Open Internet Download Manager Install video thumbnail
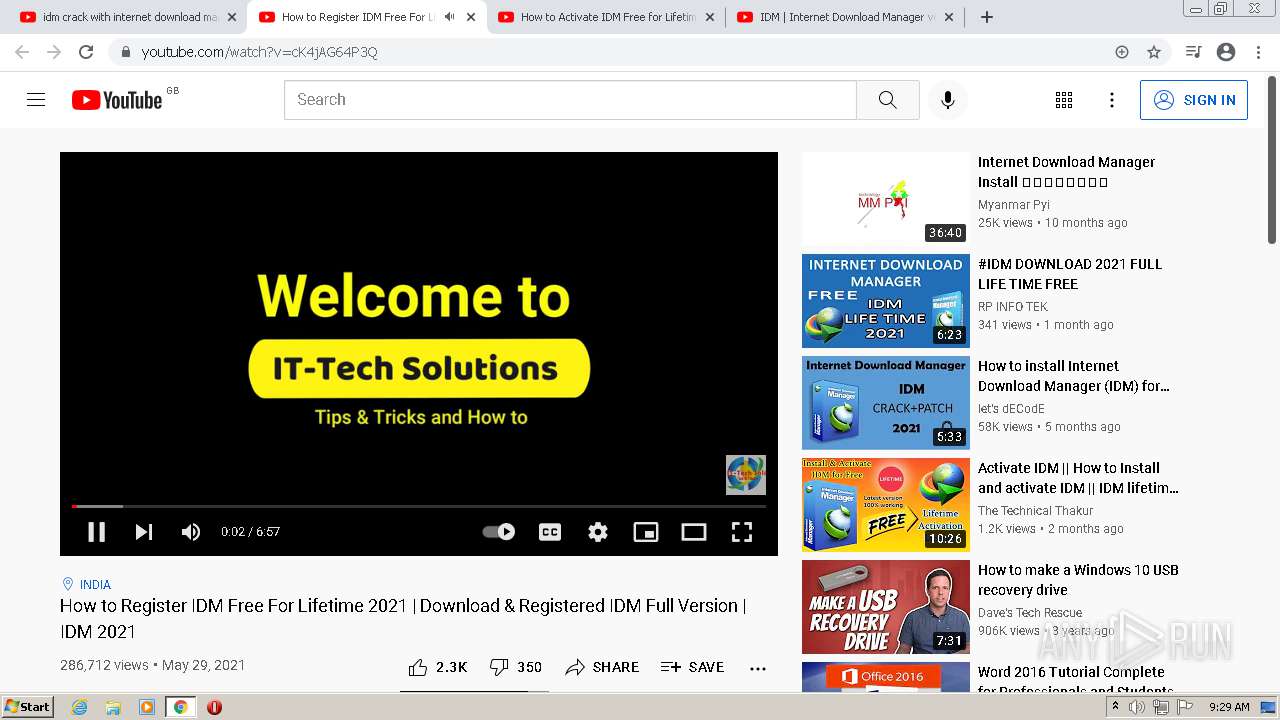The width and height of the screenshot is (1280, 720). pyautogui.click(x=886, y=199)
